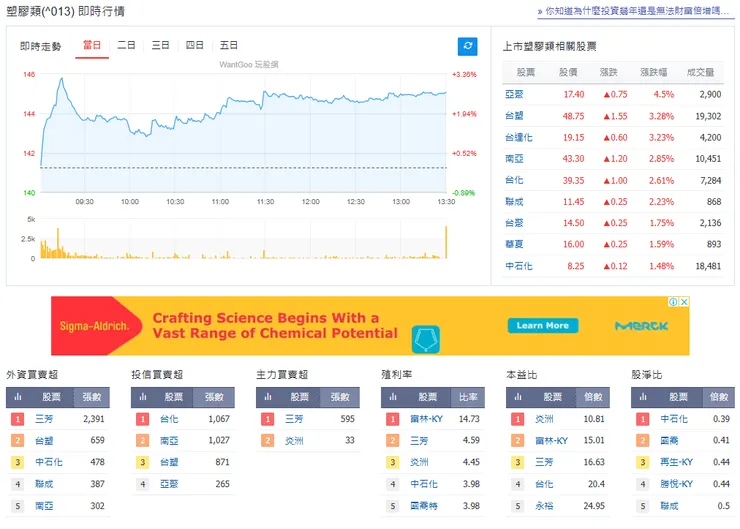
Task: Open 亞聚 stock in related list
Action: point(514,94)
